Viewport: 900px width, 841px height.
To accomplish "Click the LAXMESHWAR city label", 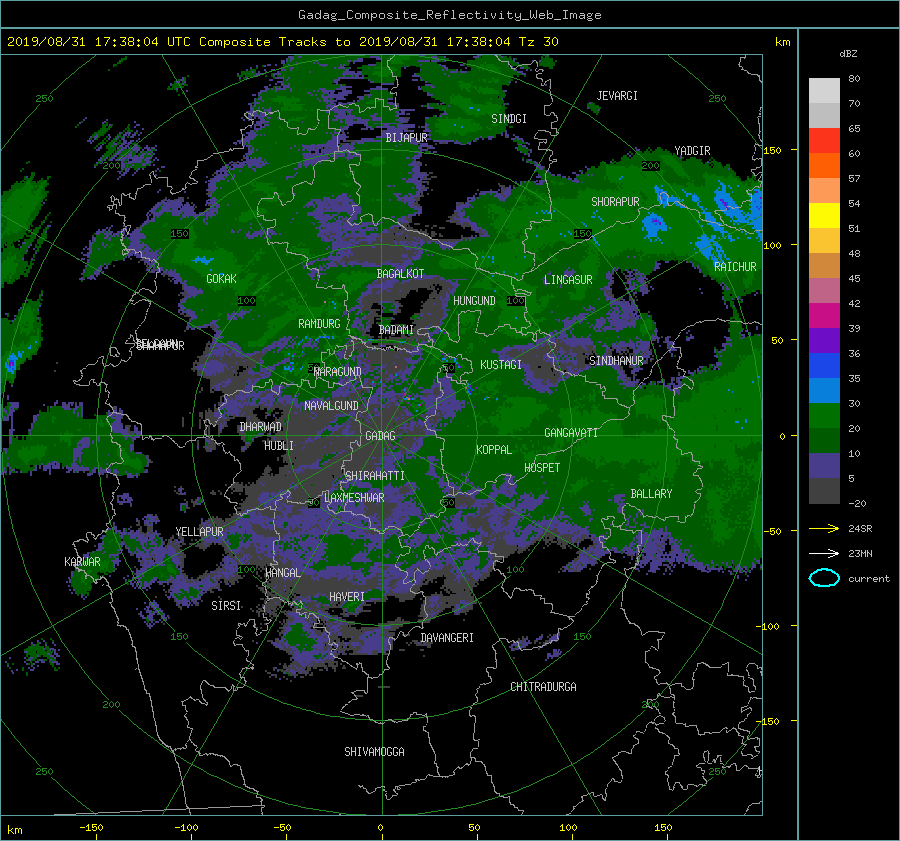I will coord(354,498).
